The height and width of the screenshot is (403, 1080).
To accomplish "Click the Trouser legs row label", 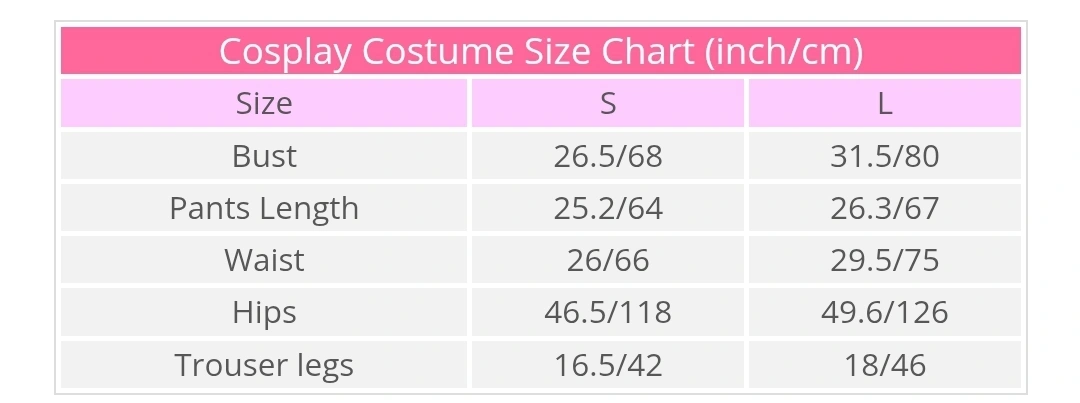I will click(x=264, y=365).
